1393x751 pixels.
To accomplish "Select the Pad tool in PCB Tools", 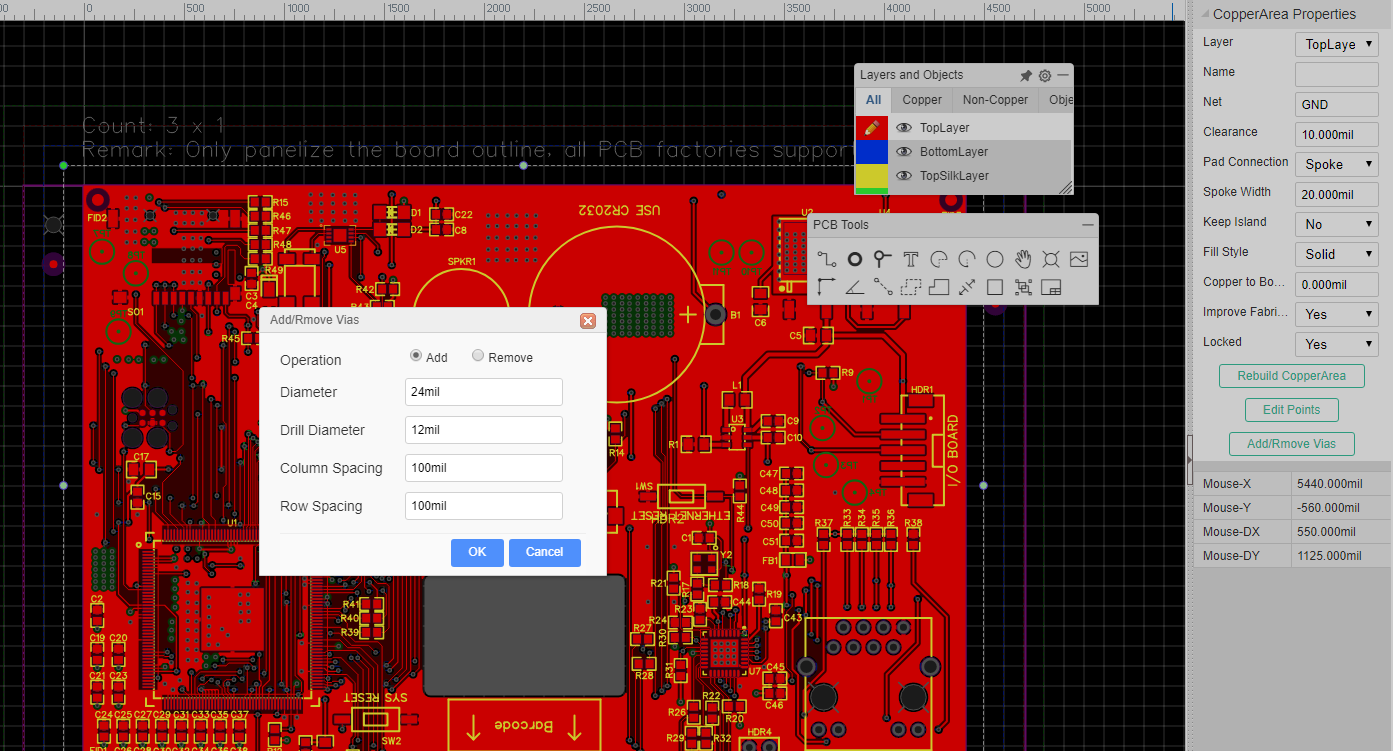I will click(x=855, y=259).
